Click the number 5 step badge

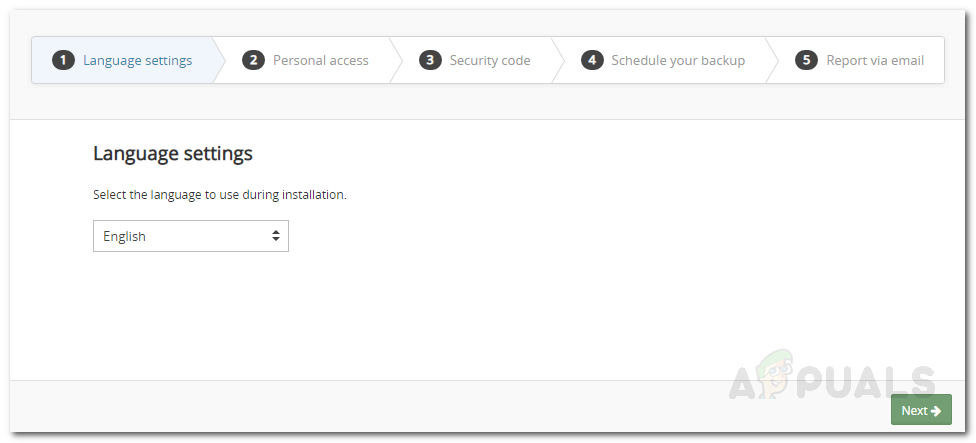[x=806, y=60]
